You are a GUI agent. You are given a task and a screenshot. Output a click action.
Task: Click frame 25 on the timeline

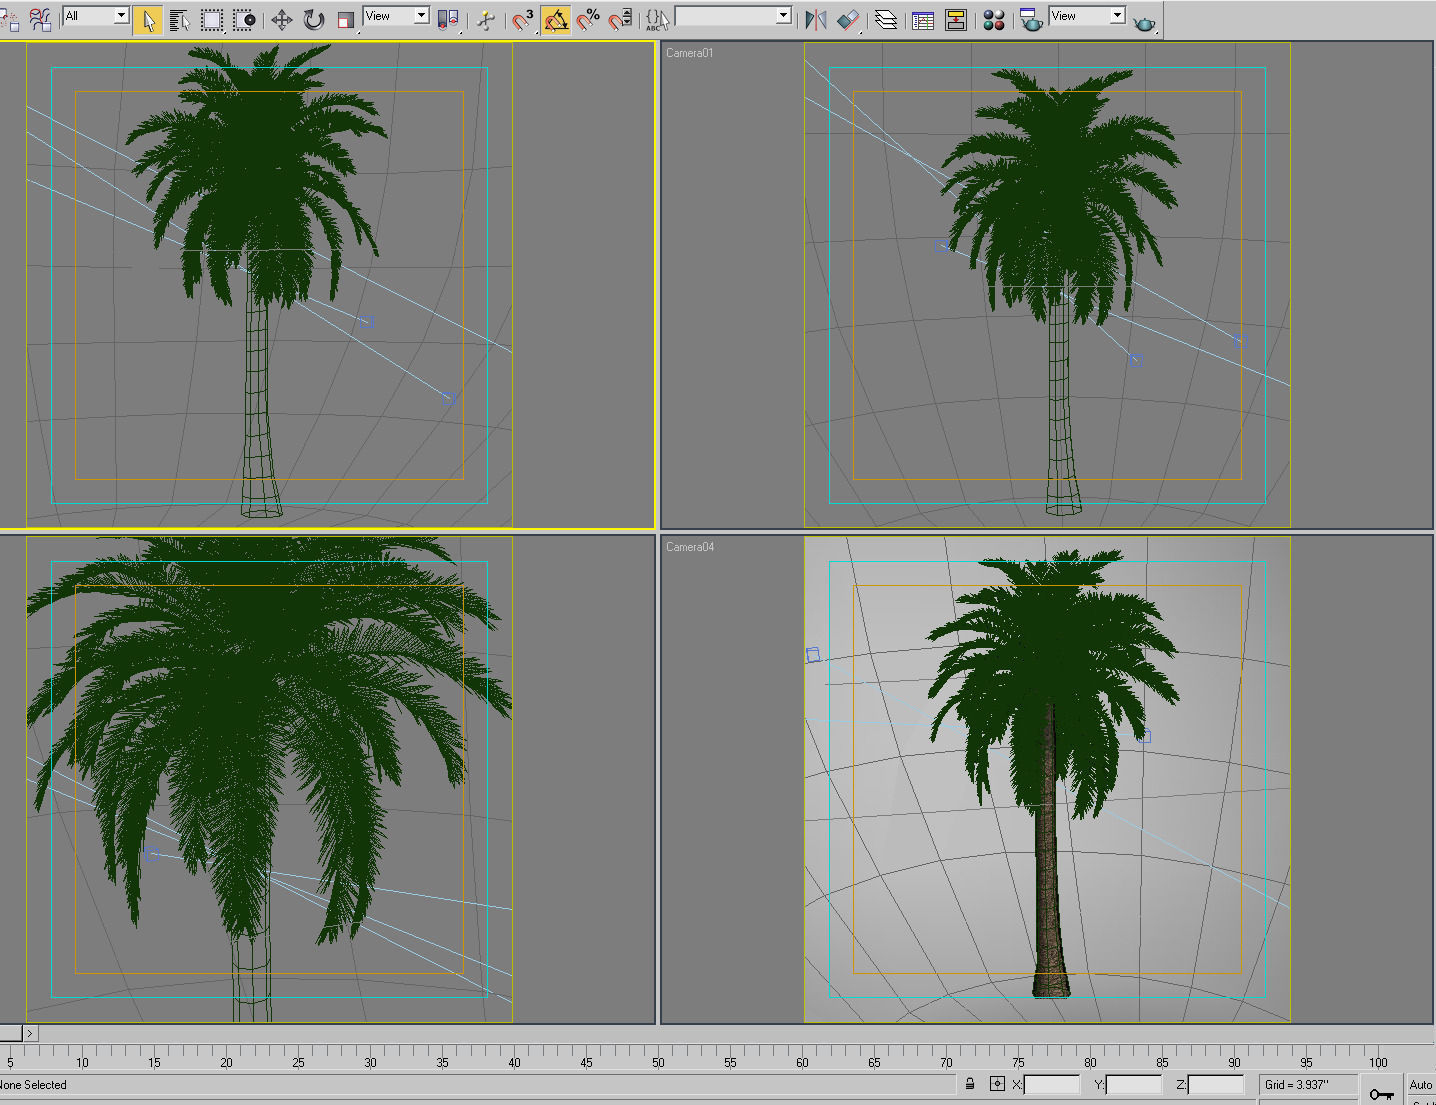pos(298,1063)
